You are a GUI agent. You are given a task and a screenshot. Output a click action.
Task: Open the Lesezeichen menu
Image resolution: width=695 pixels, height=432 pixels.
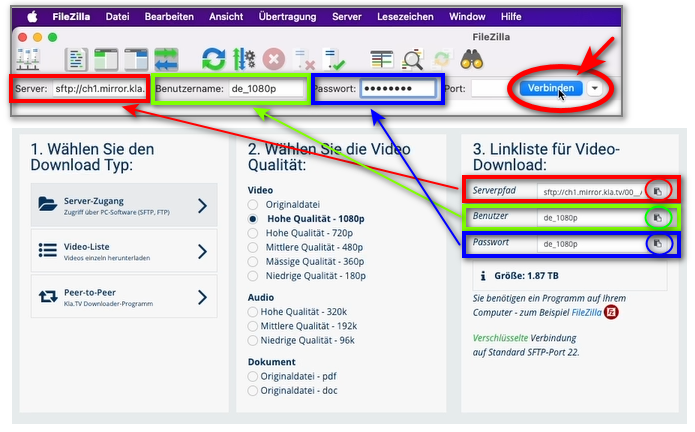[407, 17]
